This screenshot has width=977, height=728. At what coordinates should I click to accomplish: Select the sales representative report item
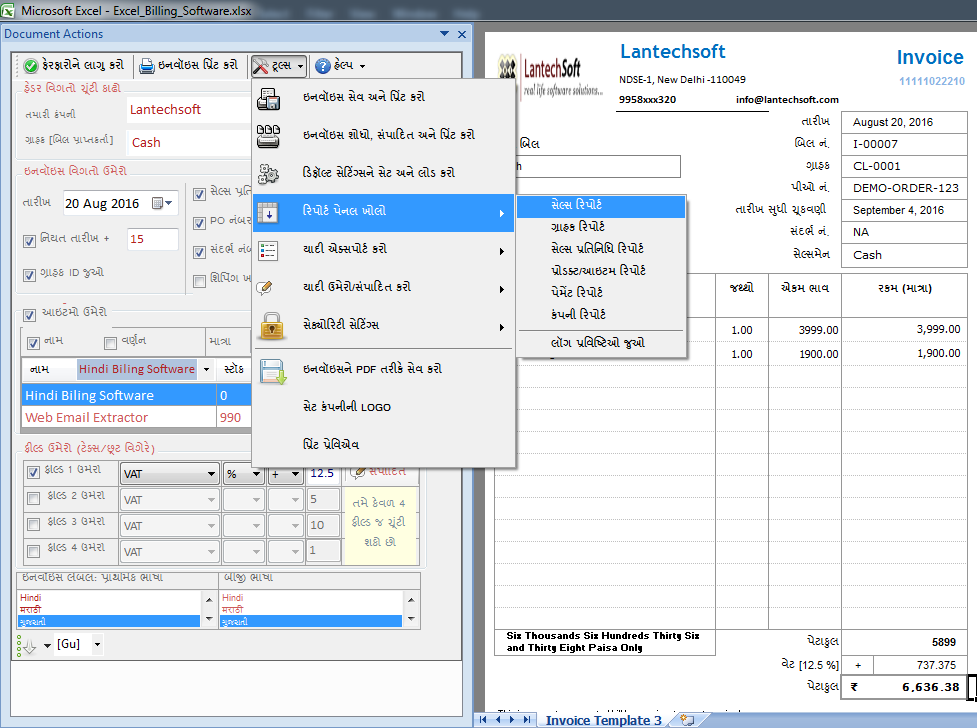coord(601,249)
